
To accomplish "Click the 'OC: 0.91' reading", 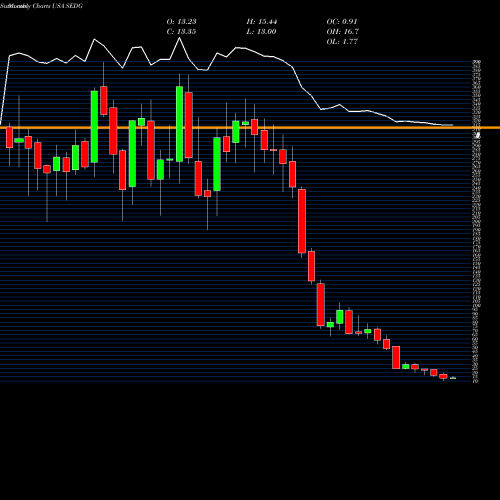I will coord(342,22).
